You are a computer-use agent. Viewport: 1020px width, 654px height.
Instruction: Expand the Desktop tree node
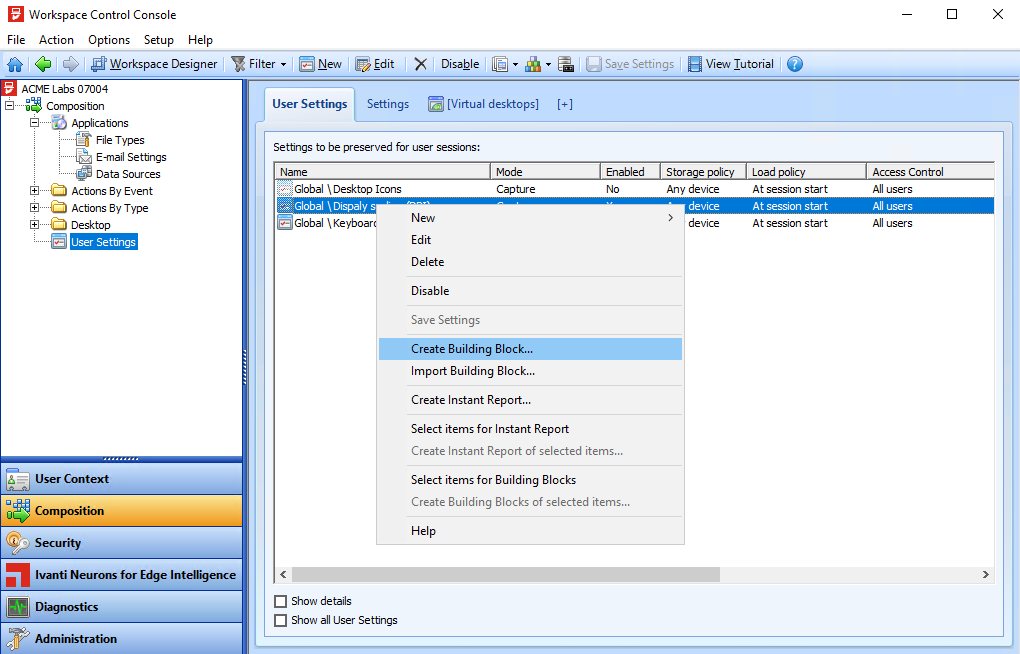point(34,224)
